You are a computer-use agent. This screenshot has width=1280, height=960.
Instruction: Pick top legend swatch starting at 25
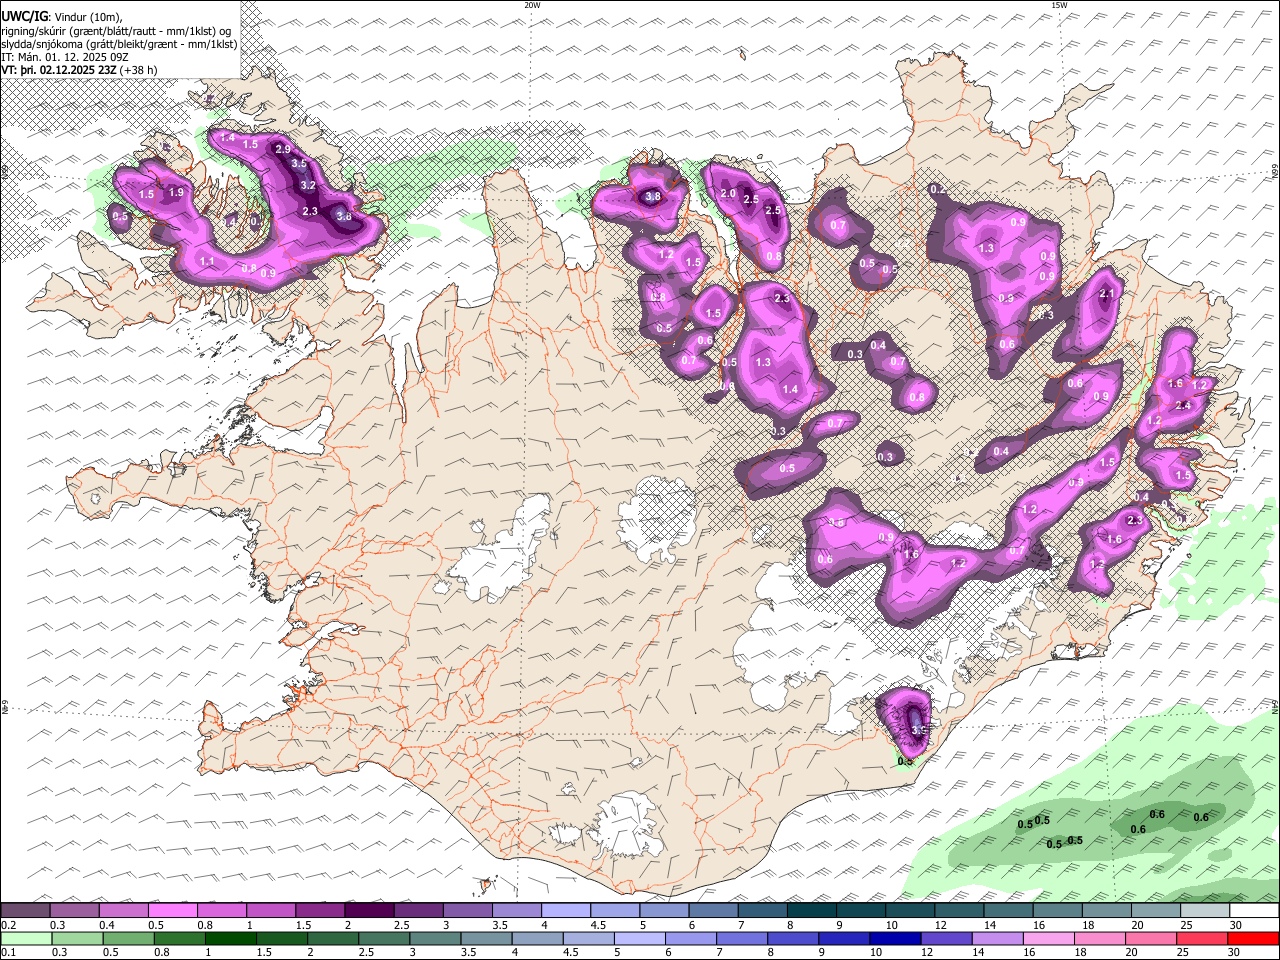(x=1206, y=910)
